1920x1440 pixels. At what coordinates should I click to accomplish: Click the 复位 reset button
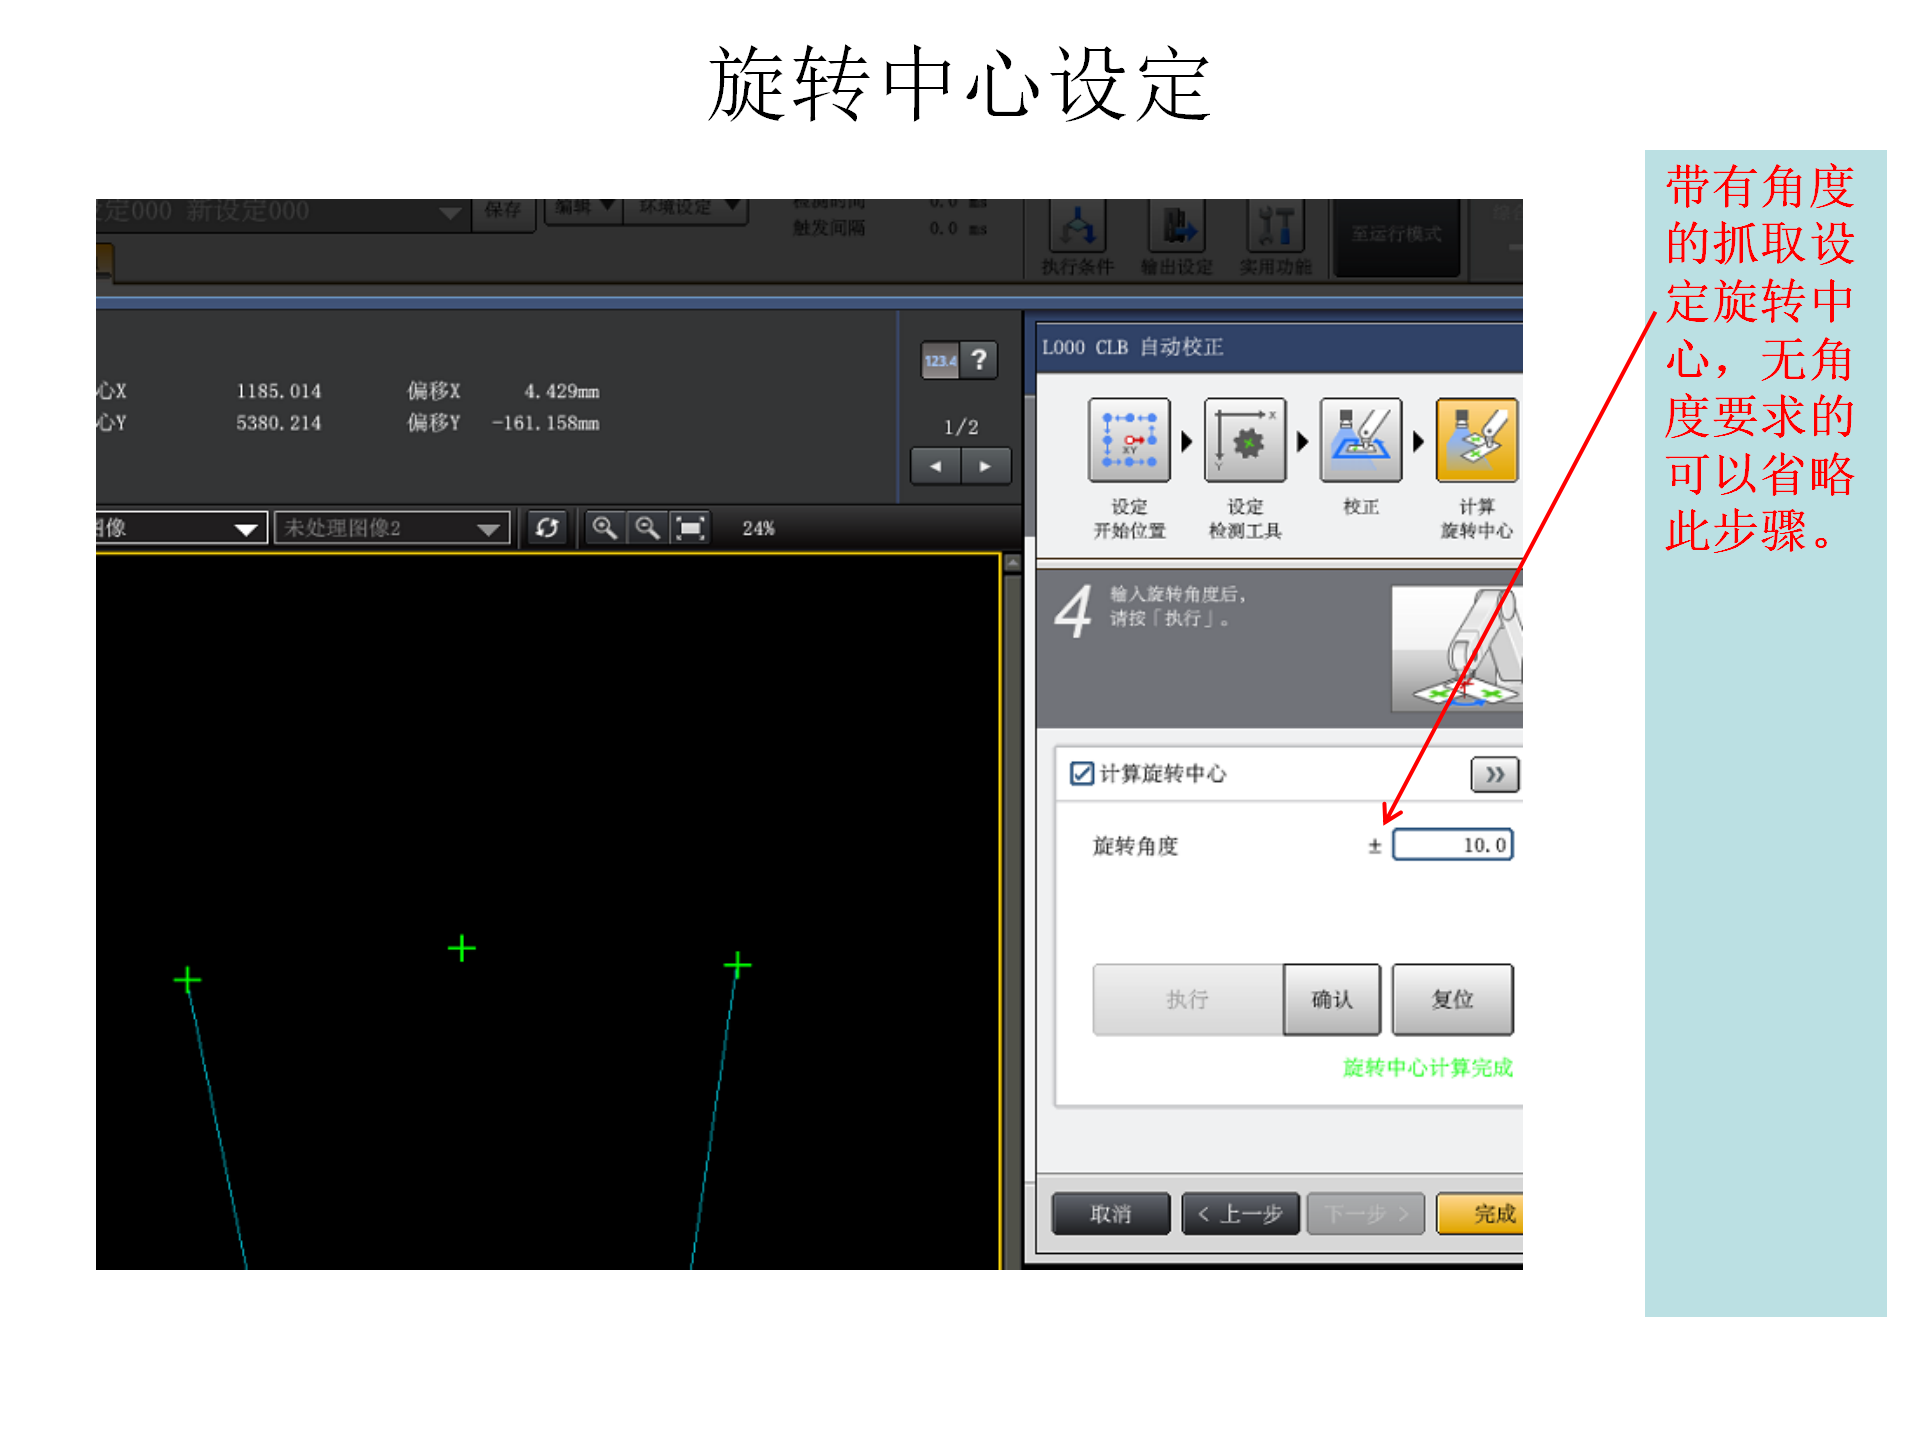1452,999
